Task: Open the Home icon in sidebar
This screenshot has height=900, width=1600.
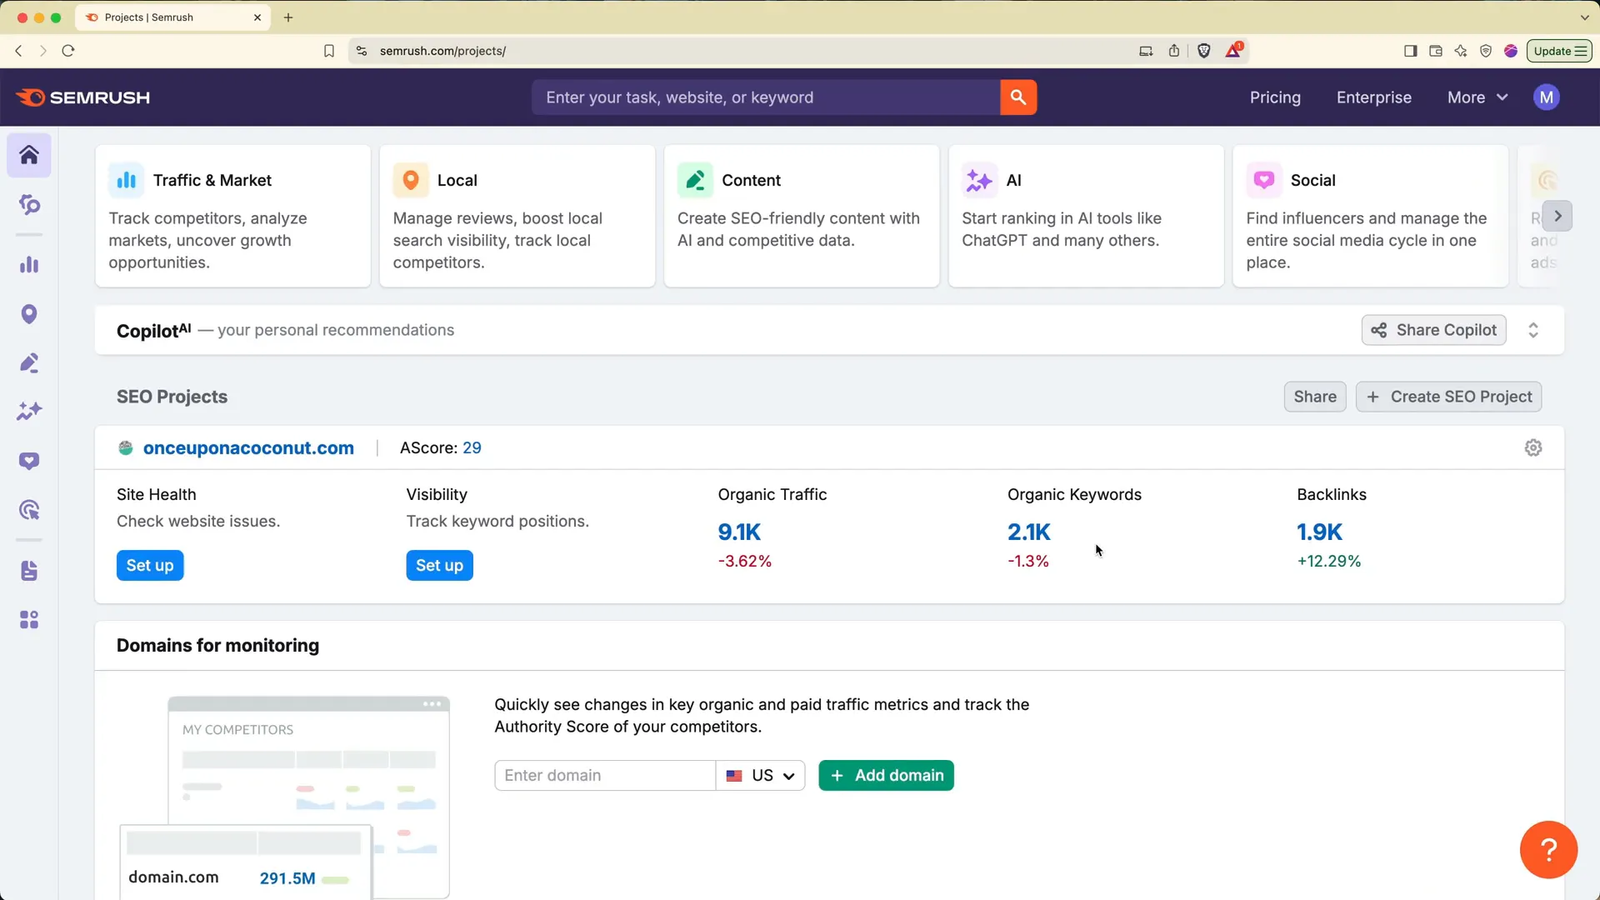Action: tap(29, 155)
